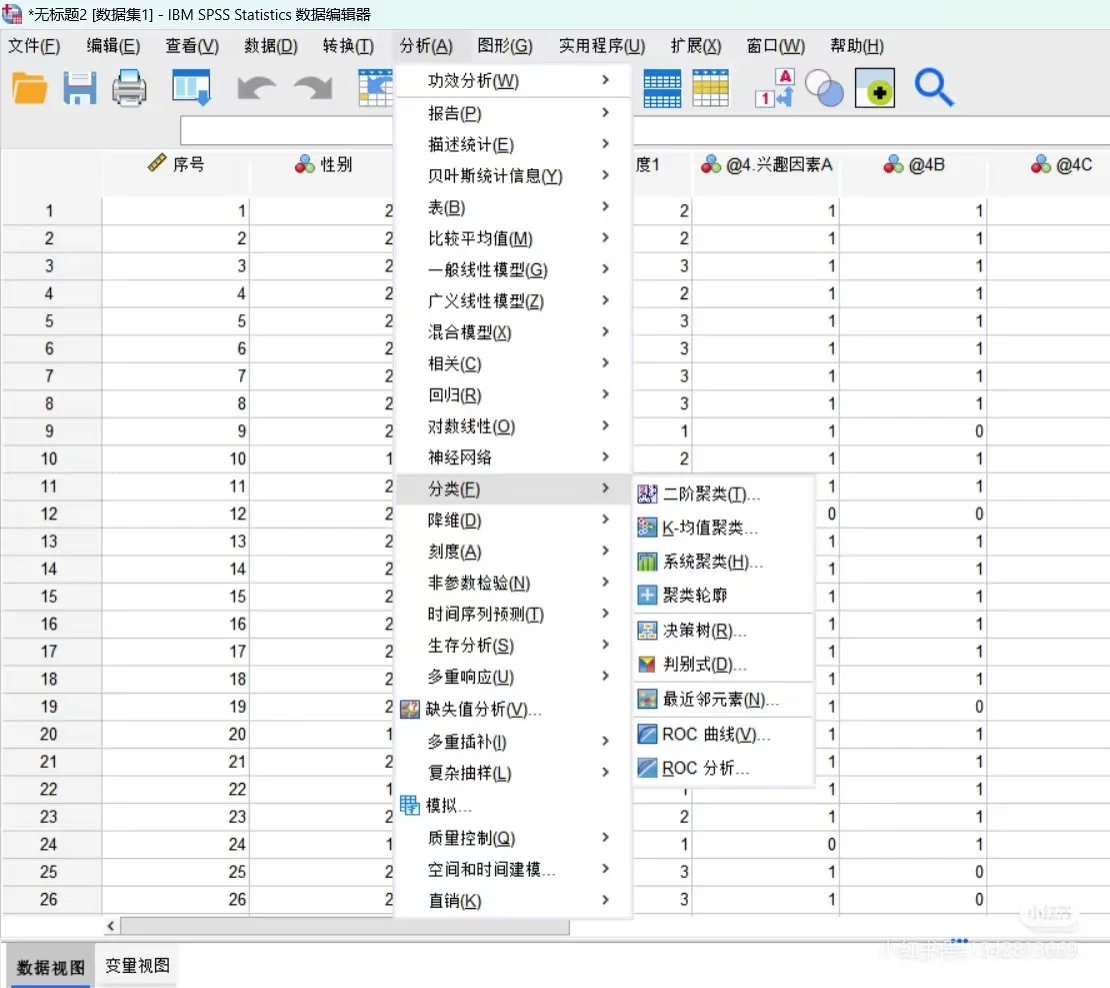Click the Redo arrow icon
Image resolution: width=1110 pixels, height=988 pixels.
pos(313,88)
